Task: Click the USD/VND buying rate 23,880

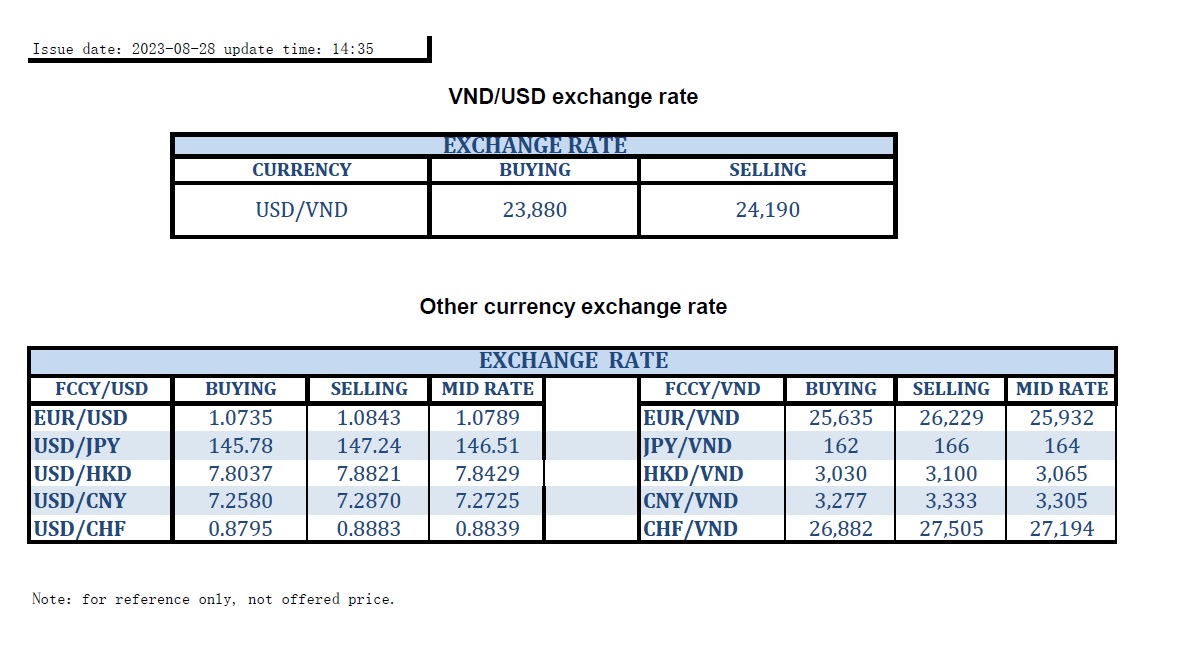Action: pyautogui.click(x=534, y=210)
